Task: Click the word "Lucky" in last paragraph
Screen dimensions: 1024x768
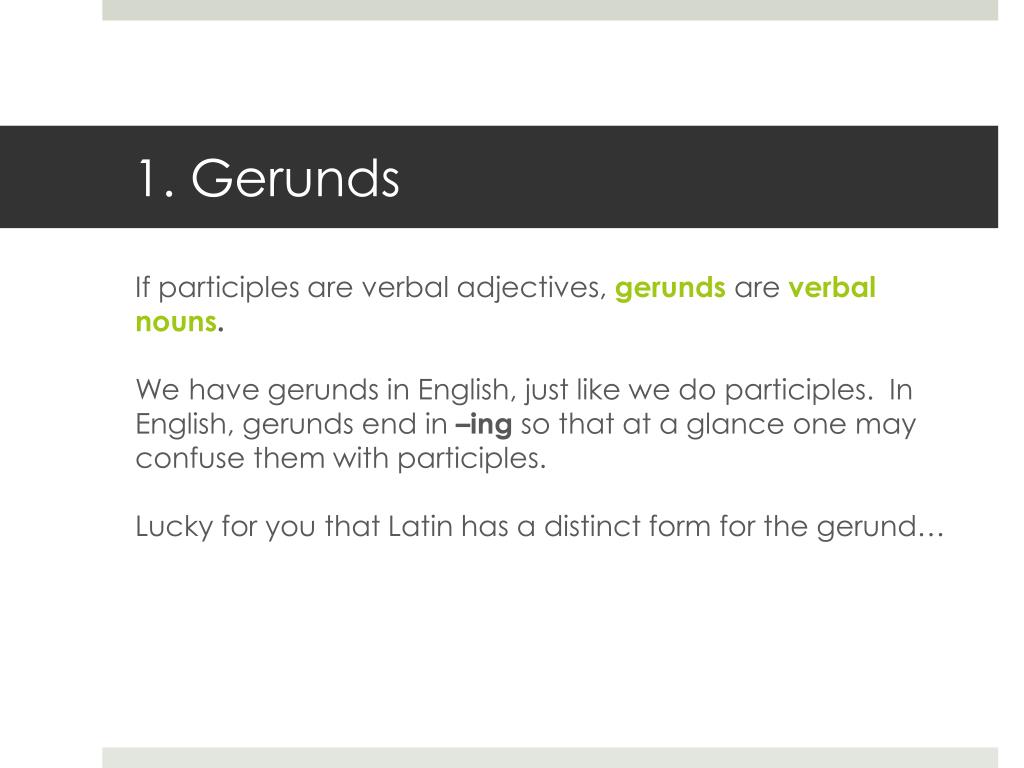Action: (x=174, y=527)
